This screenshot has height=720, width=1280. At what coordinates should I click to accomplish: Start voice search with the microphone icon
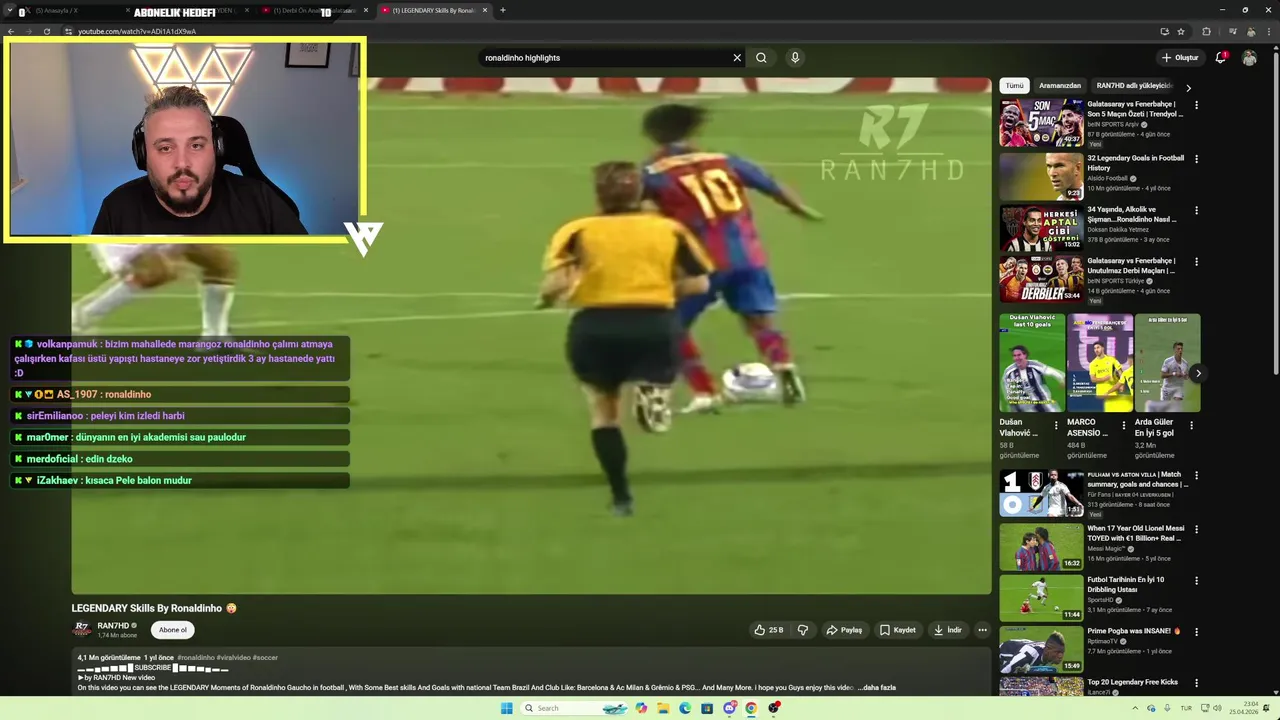(x=795, y=58)
